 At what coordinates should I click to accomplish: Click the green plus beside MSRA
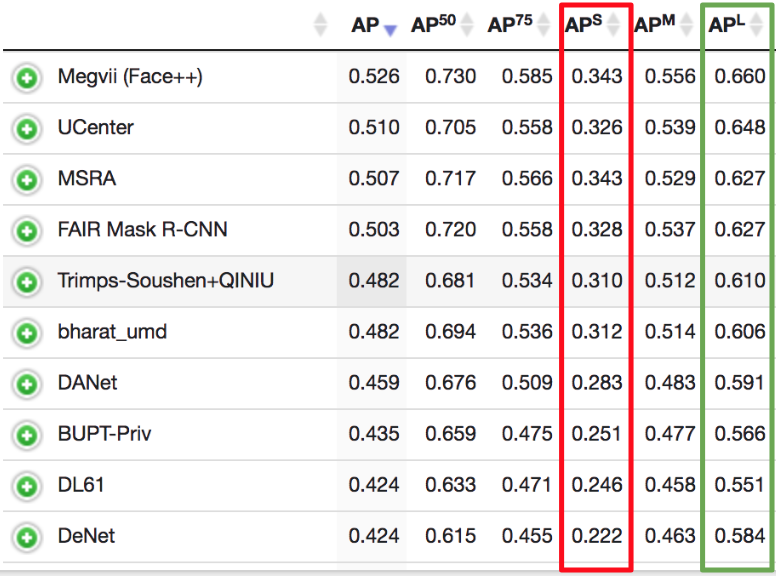[x=27, y=180]
